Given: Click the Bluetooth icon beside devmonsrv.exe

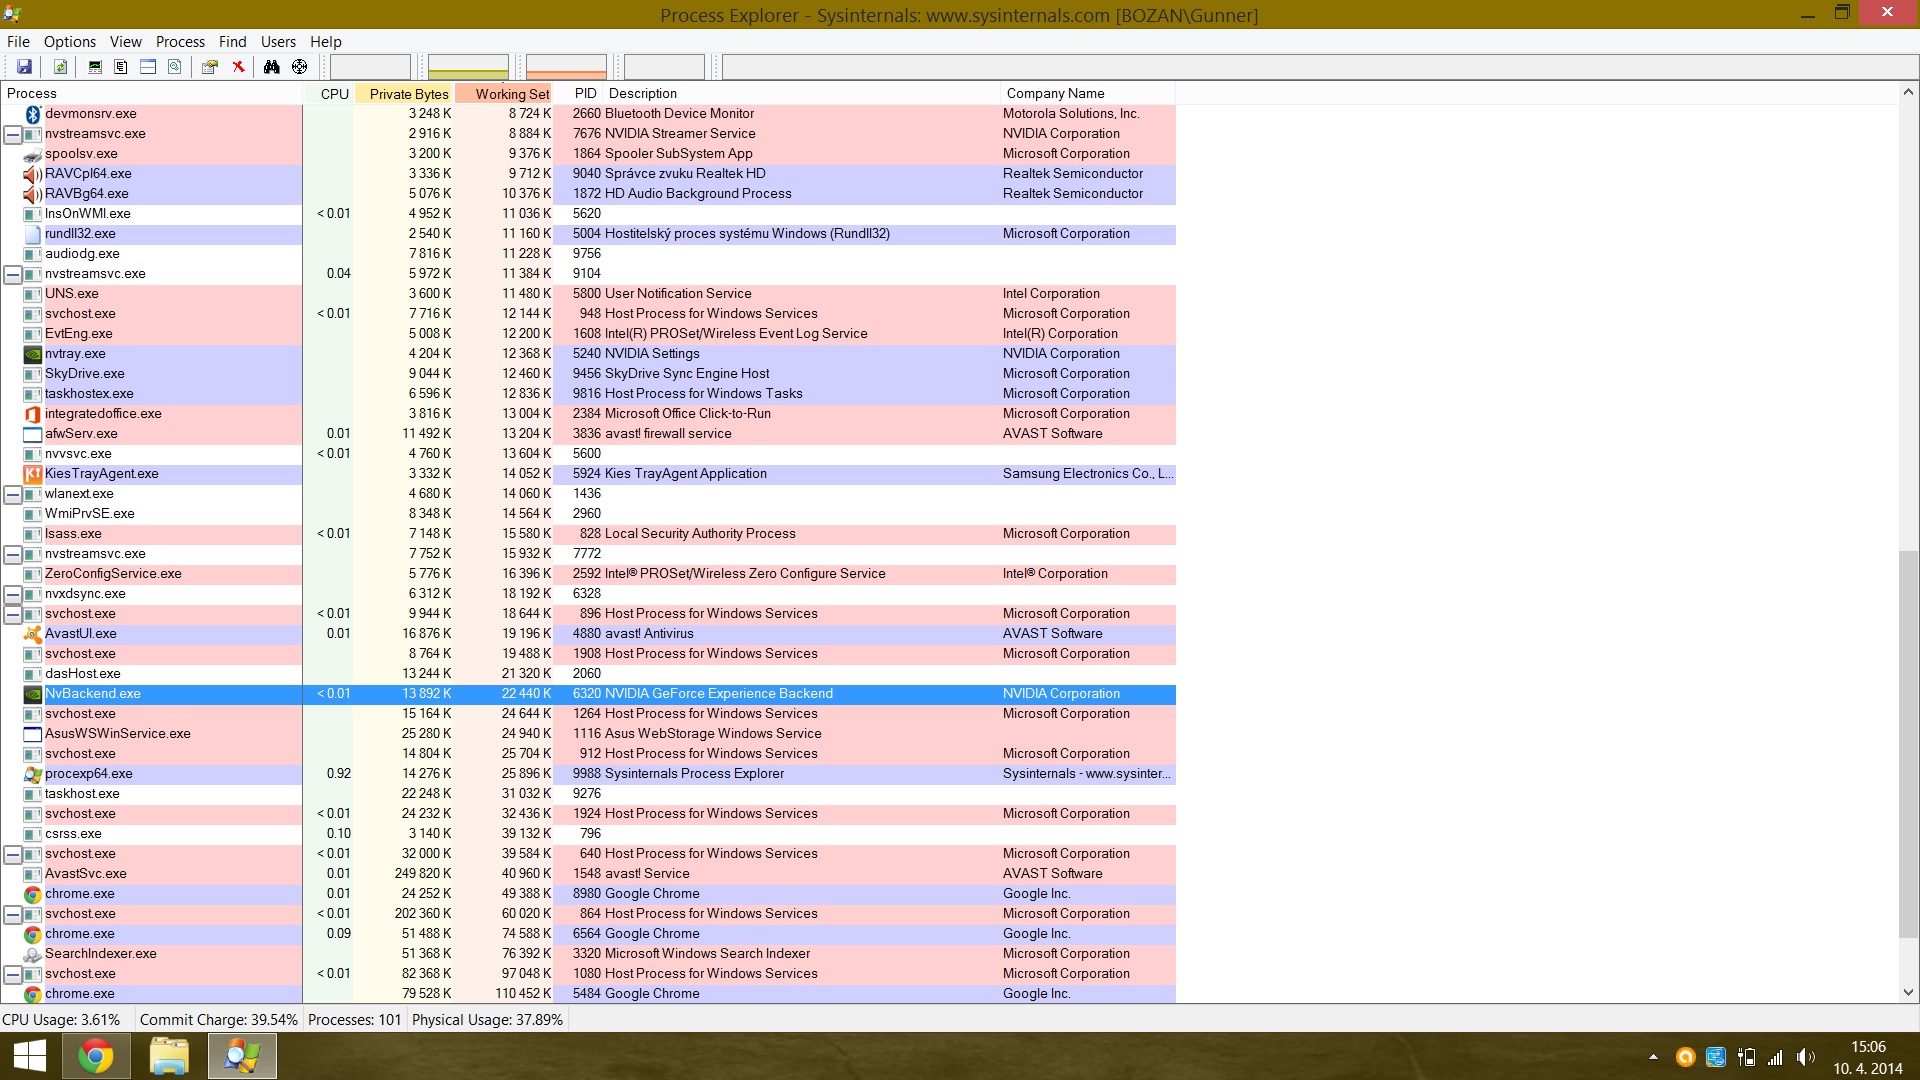Looking at the screenshot, I should 33,114.
